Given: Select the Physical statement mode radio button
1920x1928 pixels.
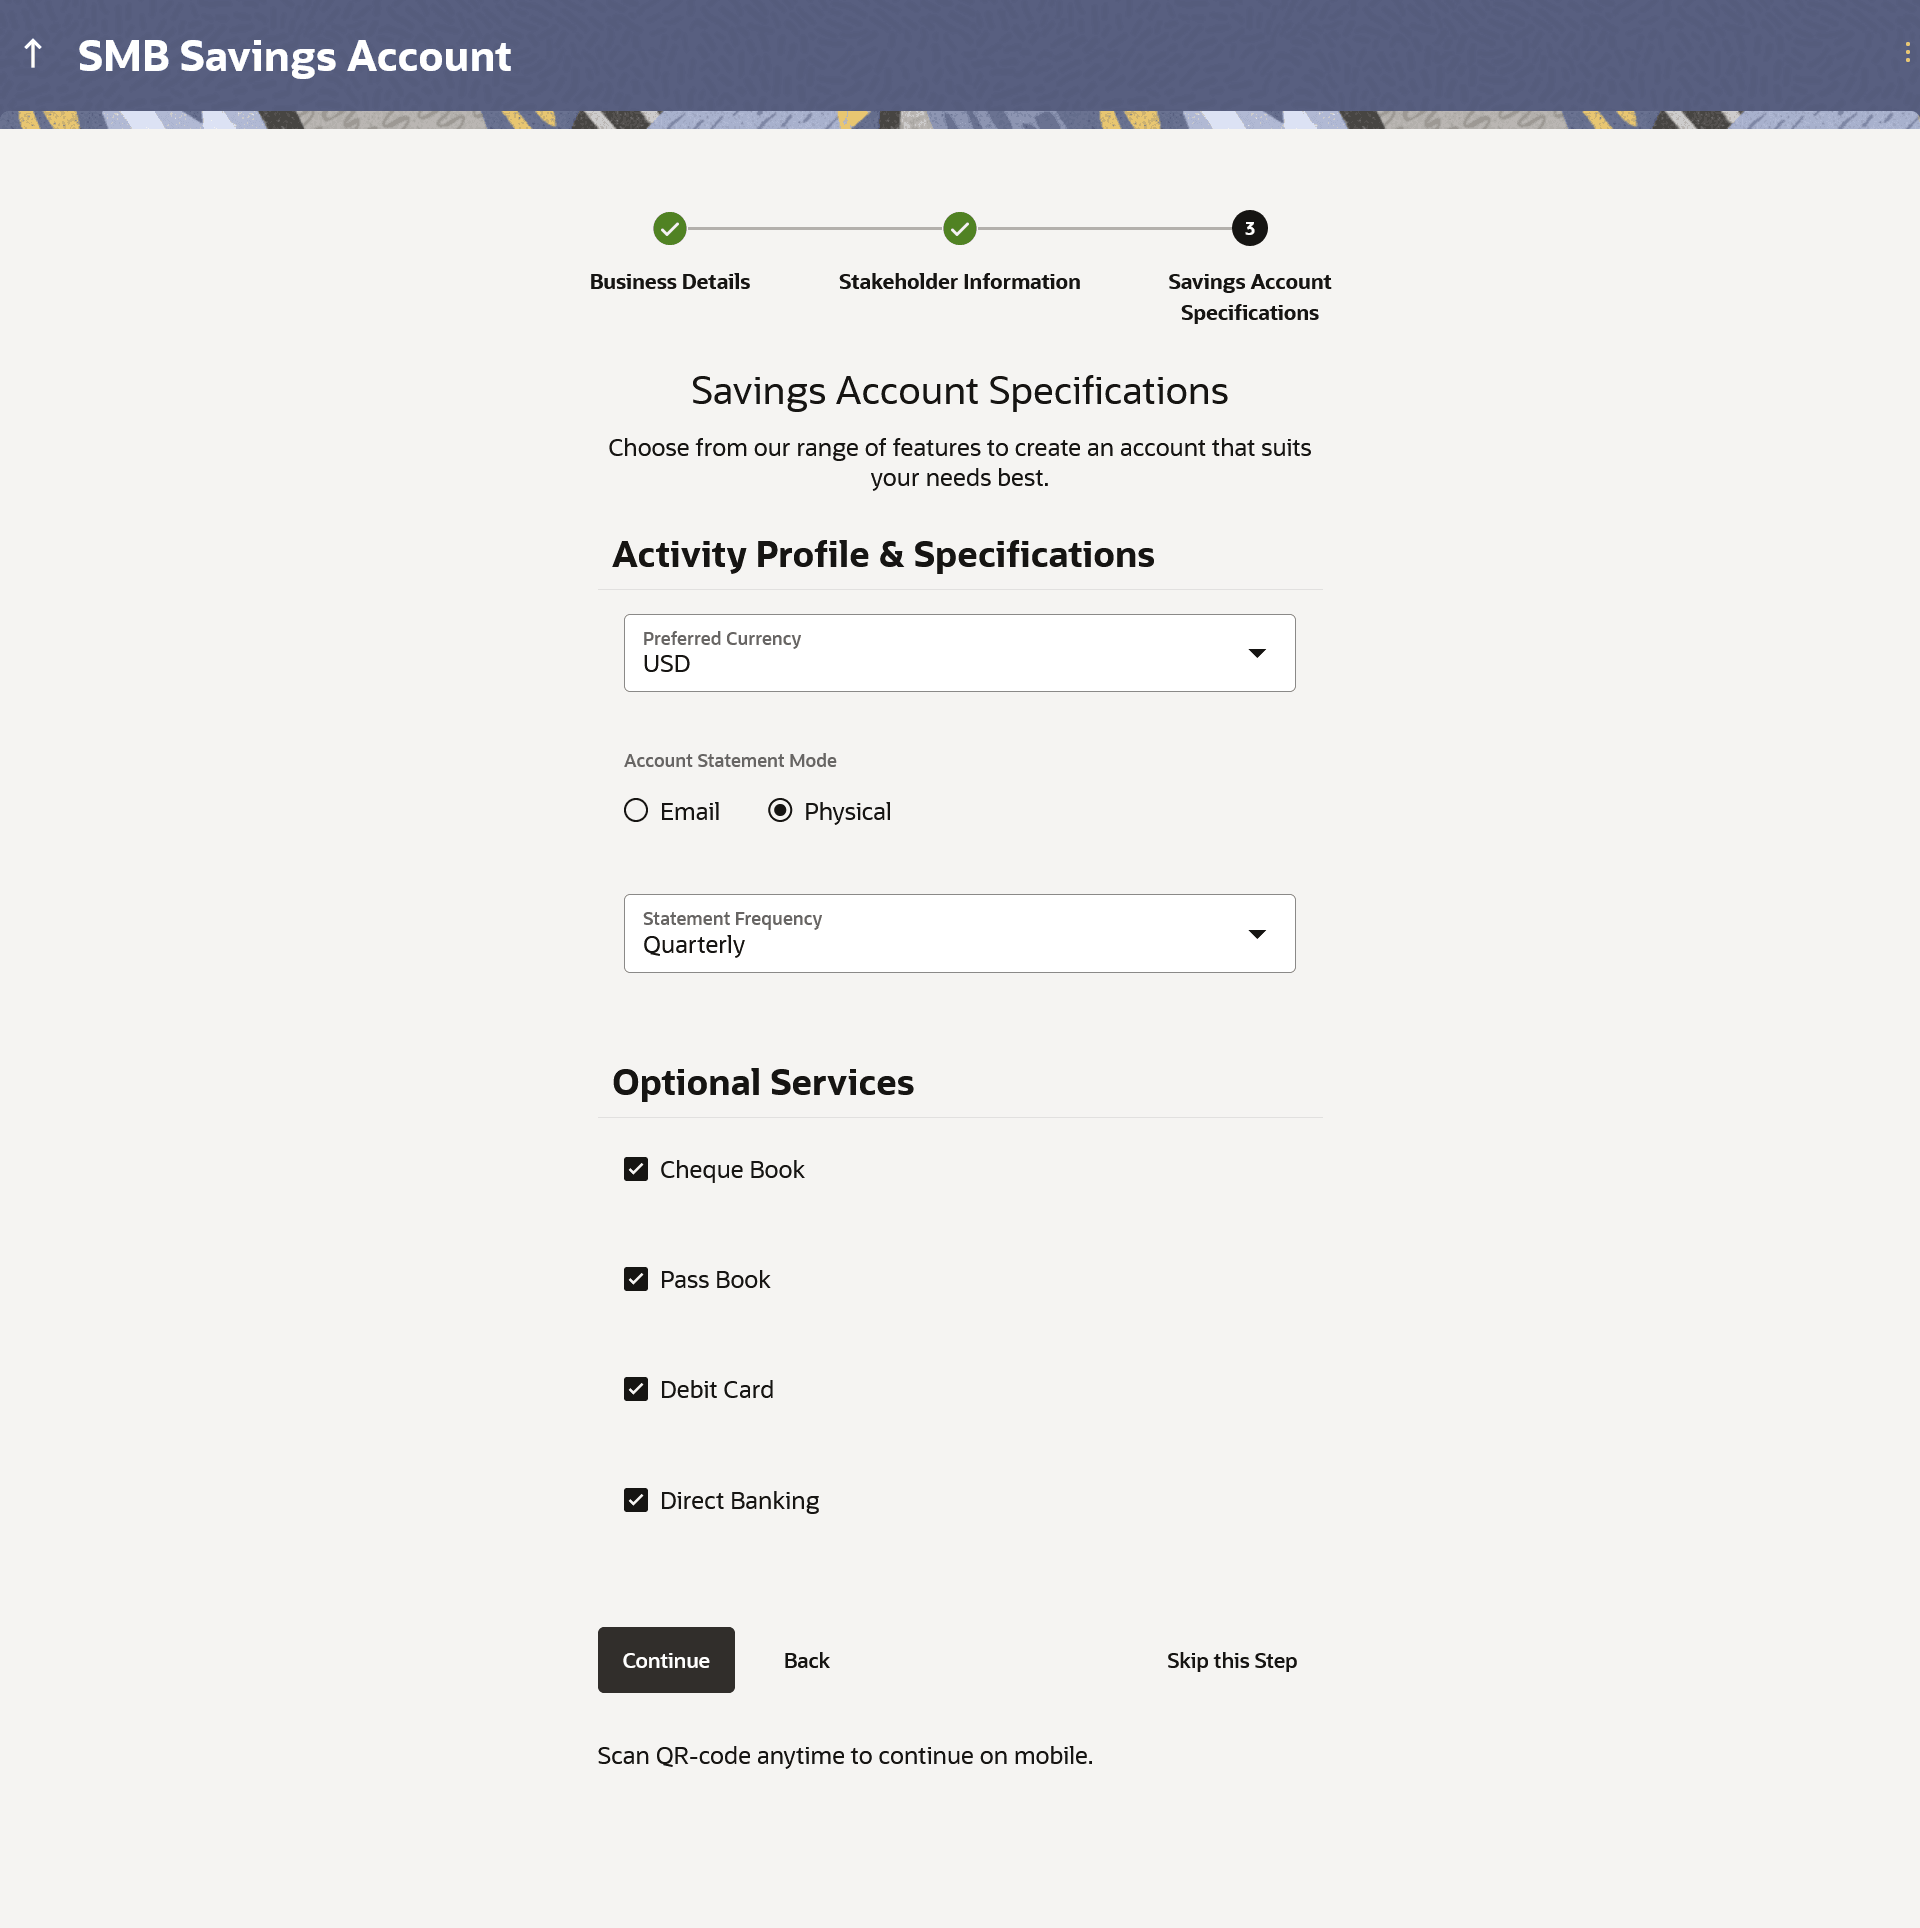Looking at the screenshot, I should (x=780, y=811).
